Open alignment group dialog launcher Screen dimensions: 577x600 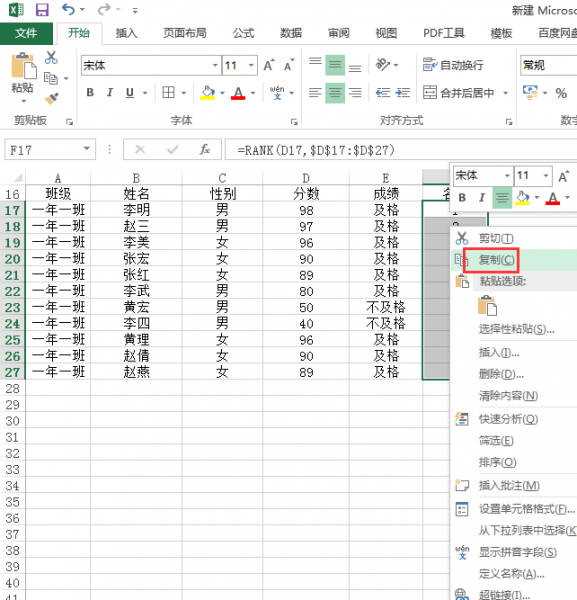click(509, 122)
